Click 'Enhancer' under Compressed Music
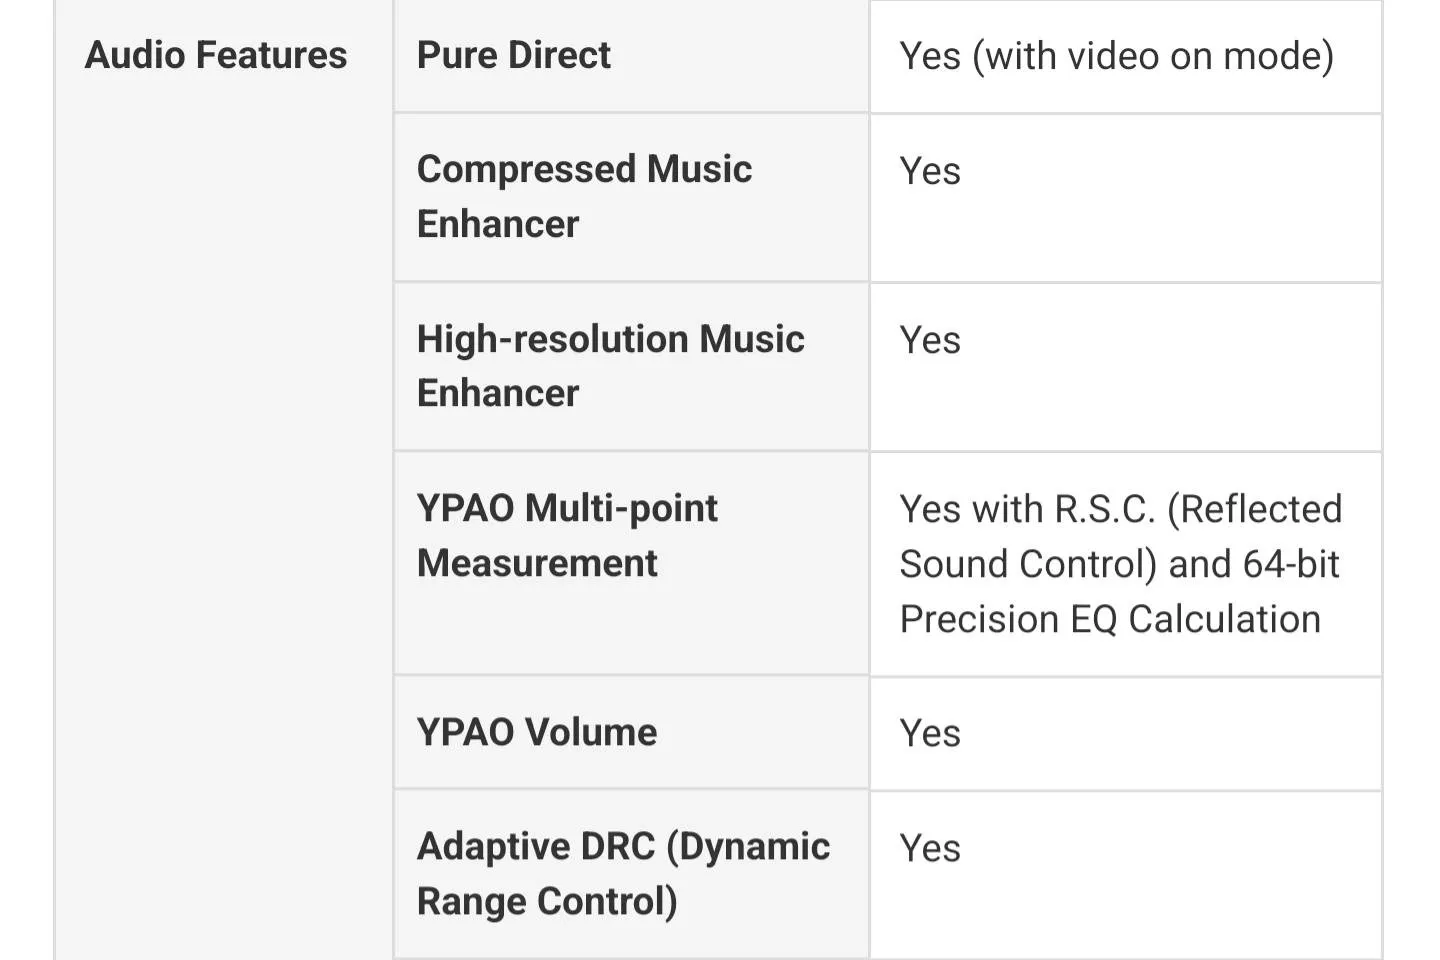 (498, 225)
